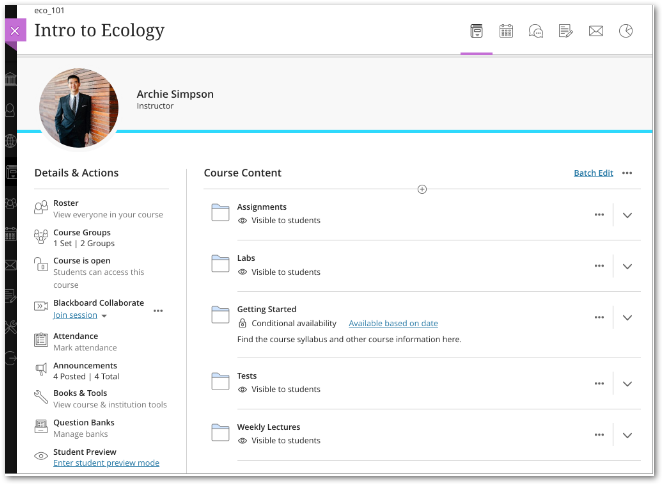Click the Assignments folder icon

point(220,212)
